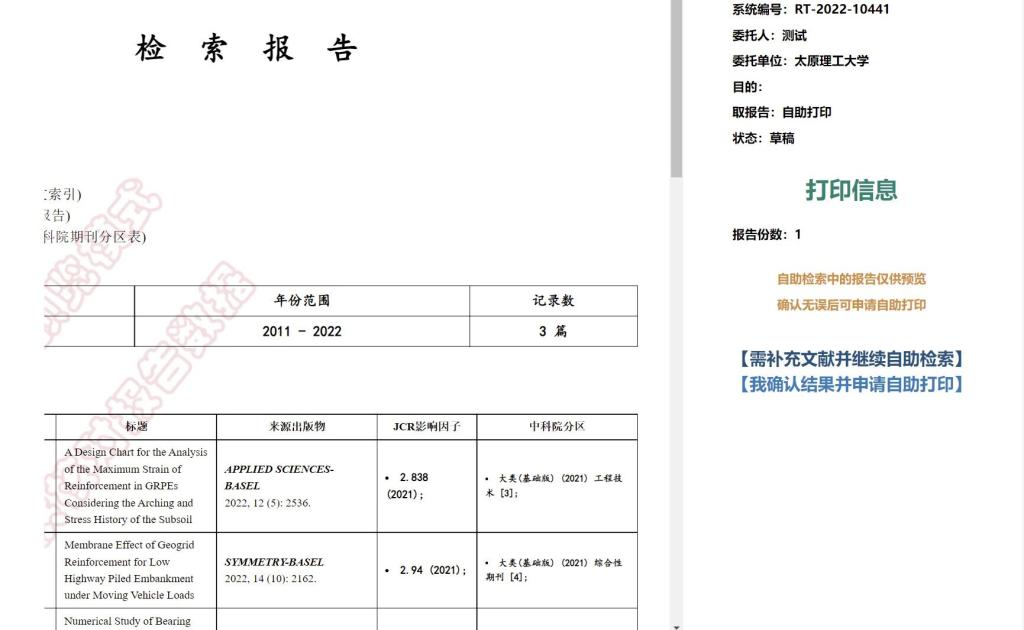Viewport: 1024px width, 630px height.
Task: Click the 报告份数 report copies line
Action: pos(767,235)
